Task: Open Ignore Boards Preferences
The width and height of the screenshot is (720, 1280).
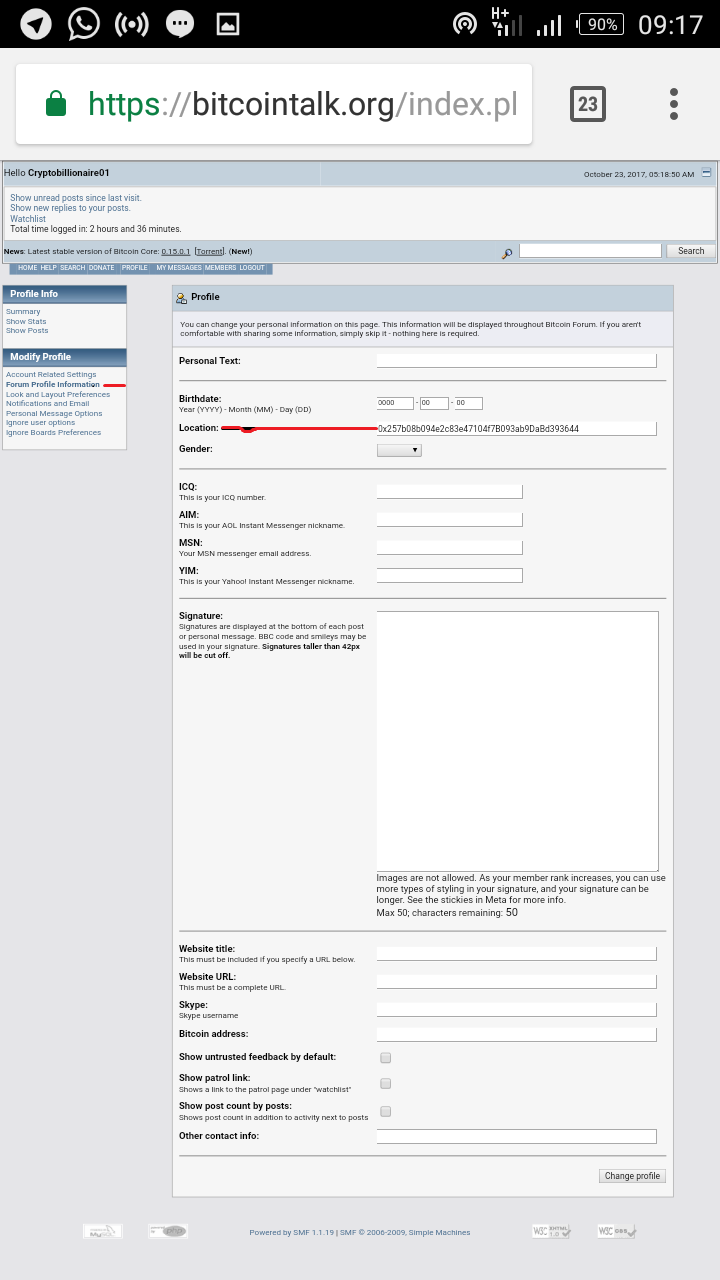Action: tap(53, 432)
